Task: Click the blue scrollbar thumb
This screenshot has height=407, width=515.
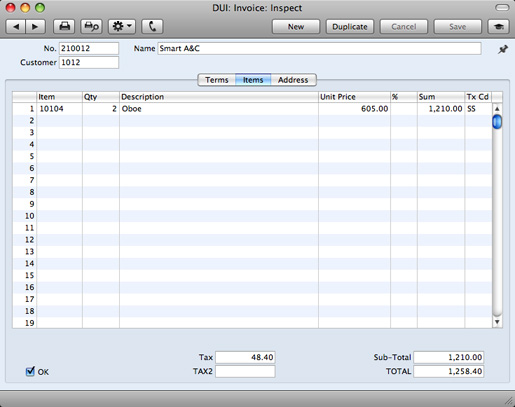Action: (497, 122)
